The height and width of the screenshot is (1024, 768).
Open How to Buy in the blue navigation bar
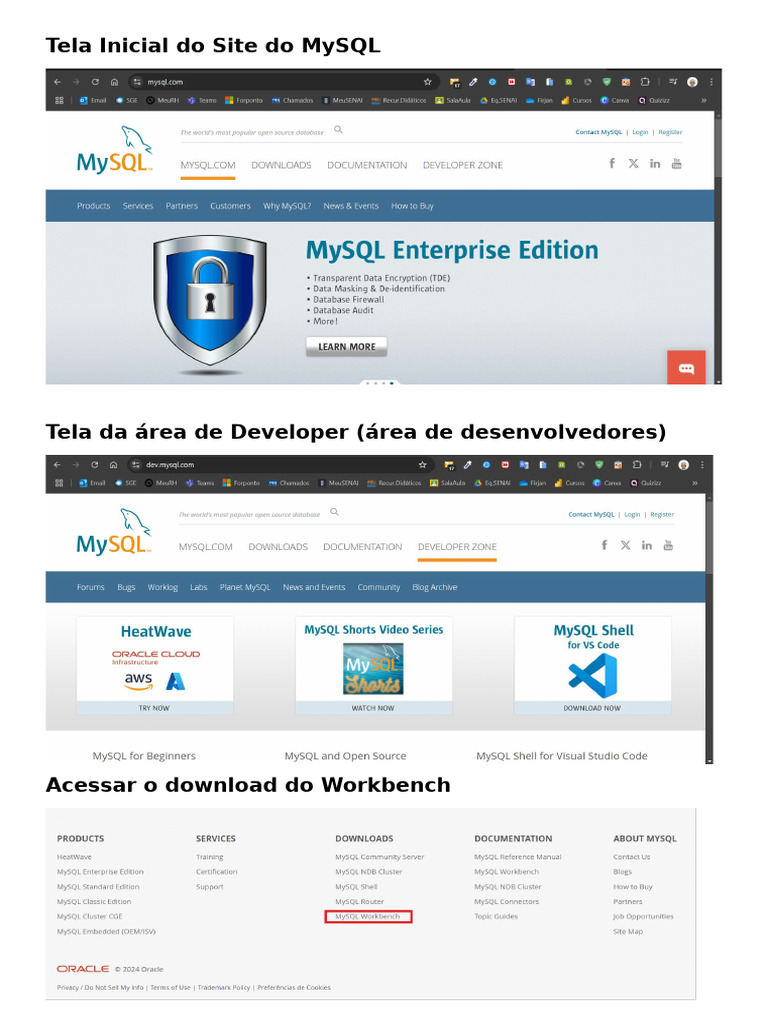click(412, 206)
